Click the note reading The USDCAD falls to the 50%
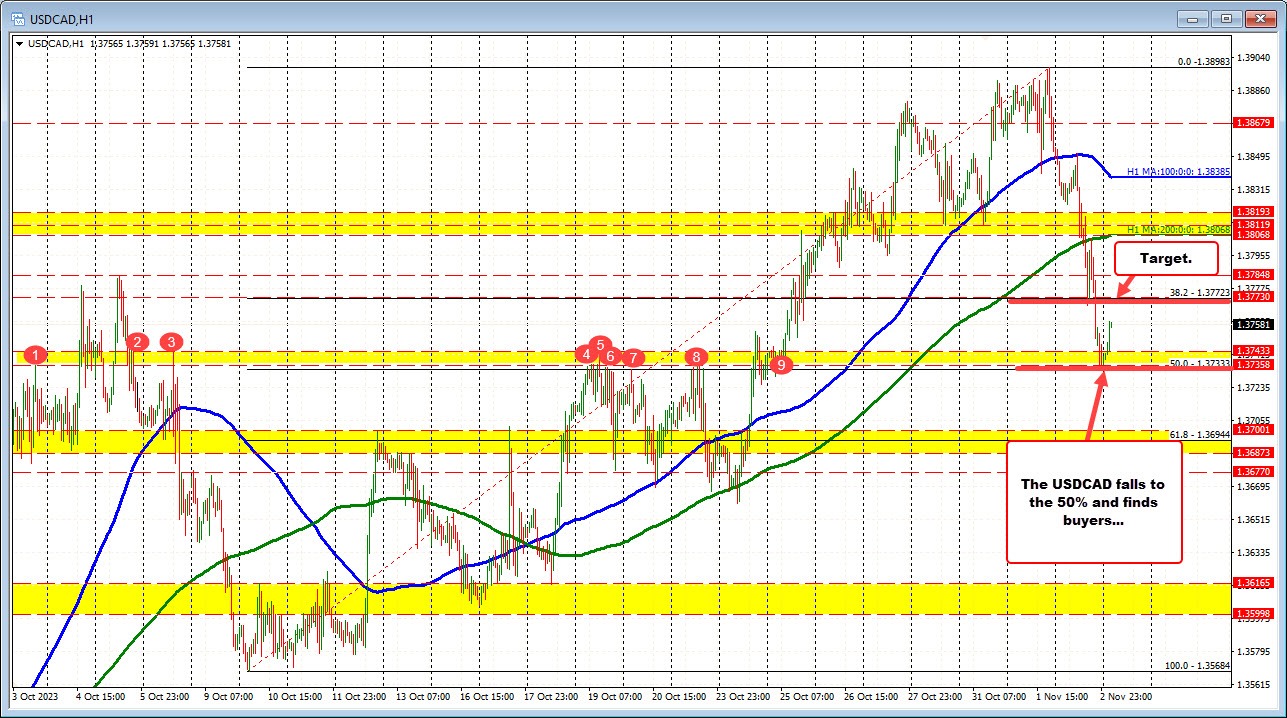1287x718 pixels. point(1094,503)
